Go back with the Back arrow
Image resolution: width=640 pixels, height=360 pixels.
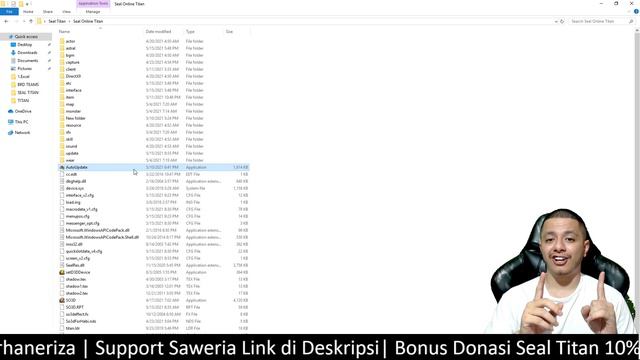[6, 21]
